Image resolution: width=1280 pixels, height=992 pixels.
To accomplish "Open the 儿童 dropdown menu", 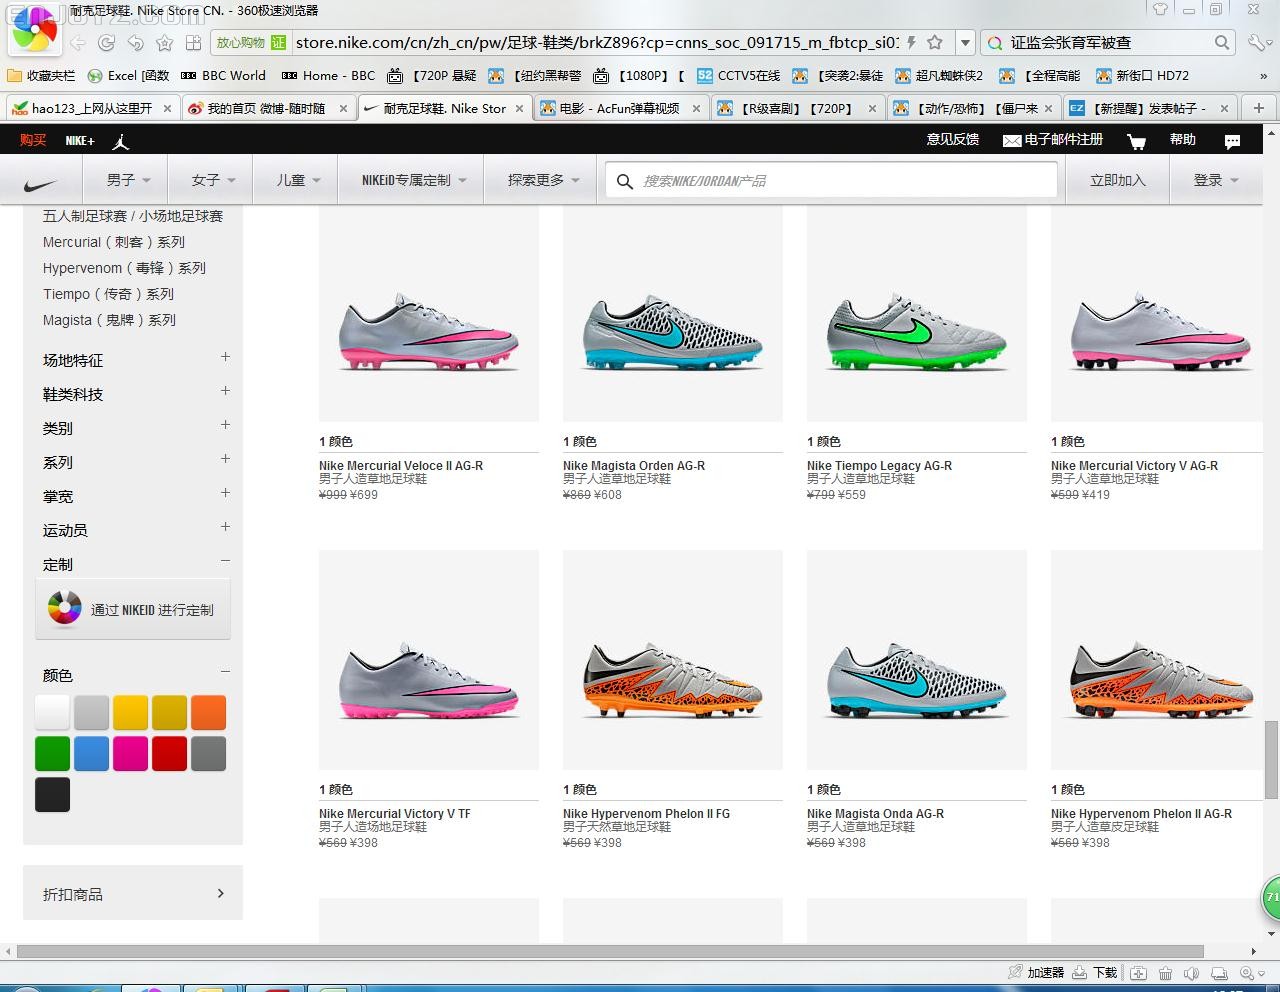I will click(x=298, y=181).
